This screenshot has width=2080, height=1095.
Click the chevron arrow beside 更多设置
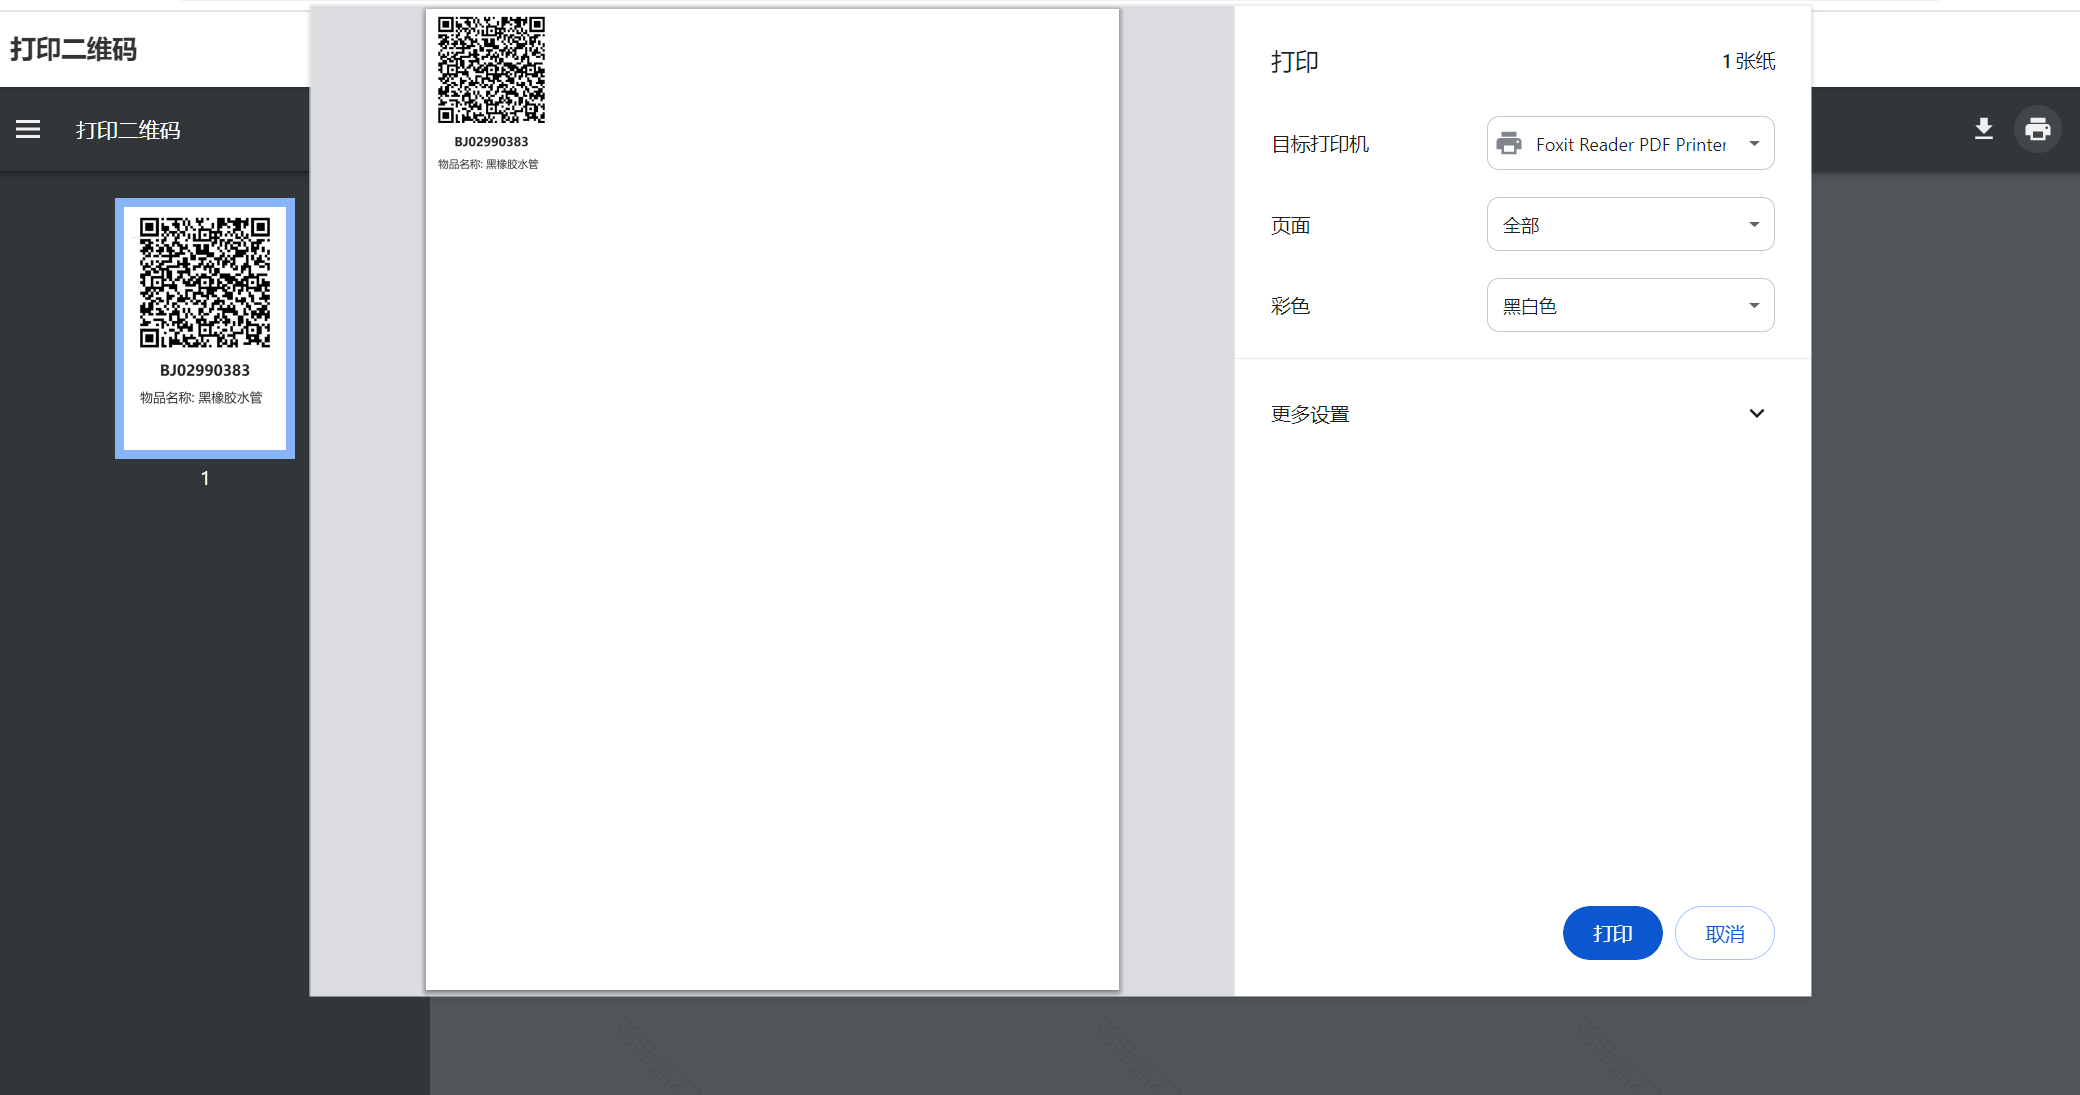click(1756, 414)
